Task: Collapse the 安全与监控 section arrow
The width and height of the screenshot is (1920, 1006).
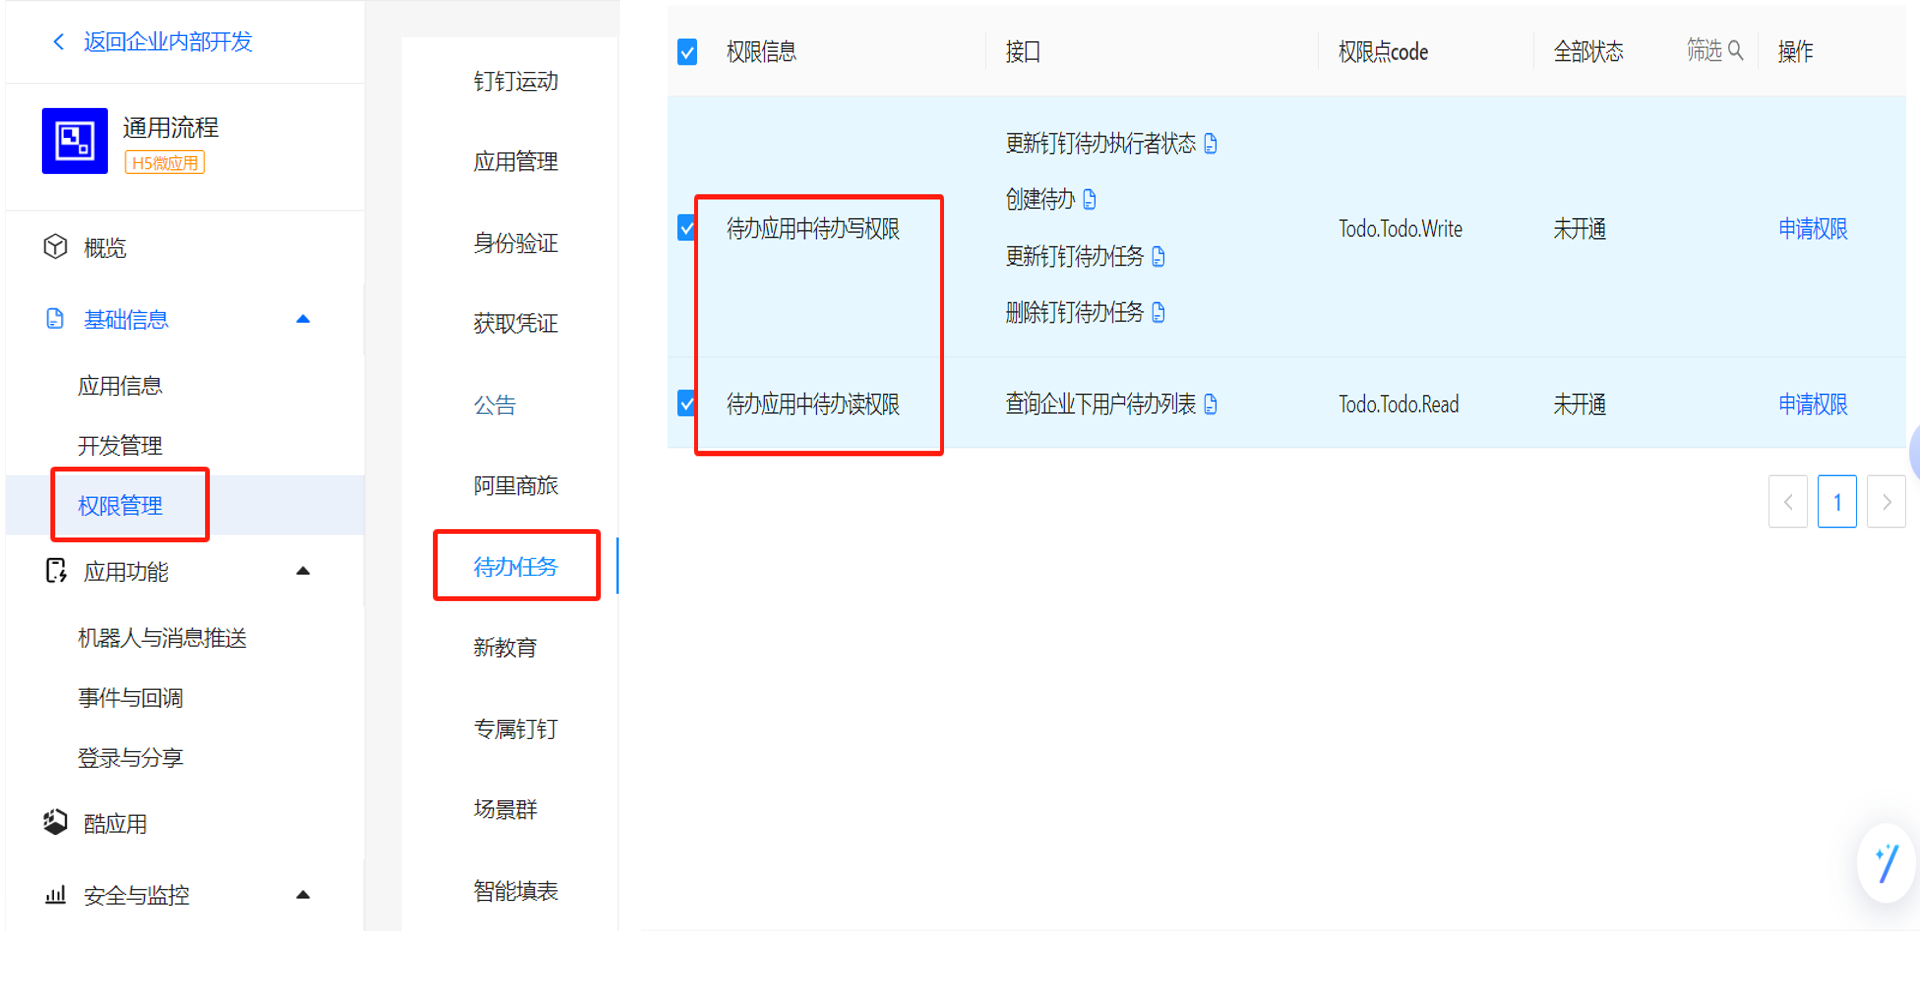Action: (x=303, y=895)
